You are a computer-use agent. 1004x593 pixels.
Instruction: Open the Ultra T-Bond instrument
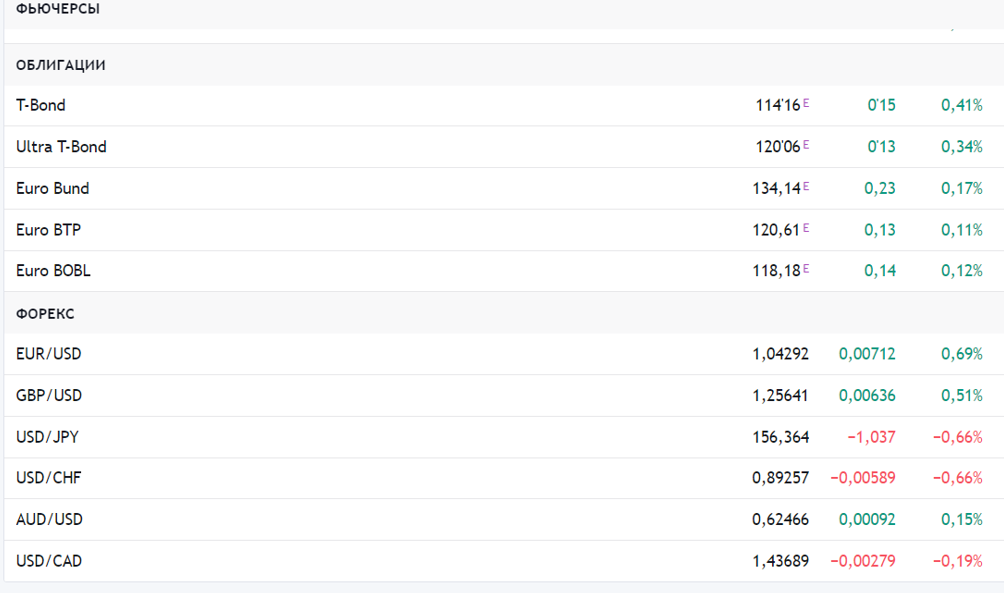click(61, 147)
